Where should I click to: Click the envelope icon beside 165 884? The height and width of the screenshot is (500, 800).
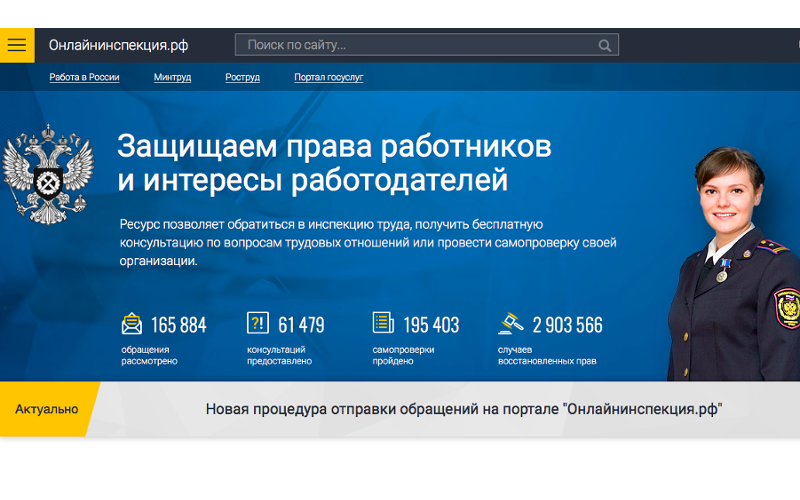tap(132, 323)
